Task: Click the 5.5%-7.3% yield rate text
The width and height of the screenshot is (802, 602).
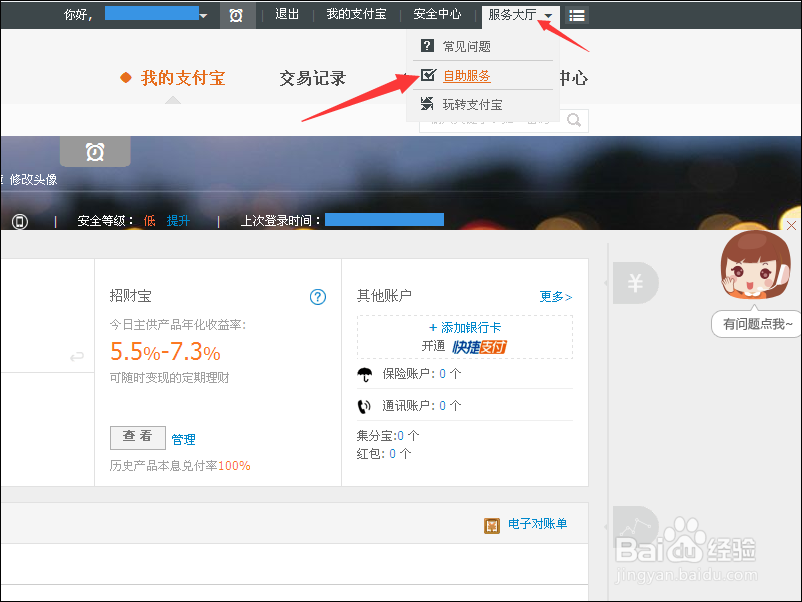Action: [x=165, y=352]
